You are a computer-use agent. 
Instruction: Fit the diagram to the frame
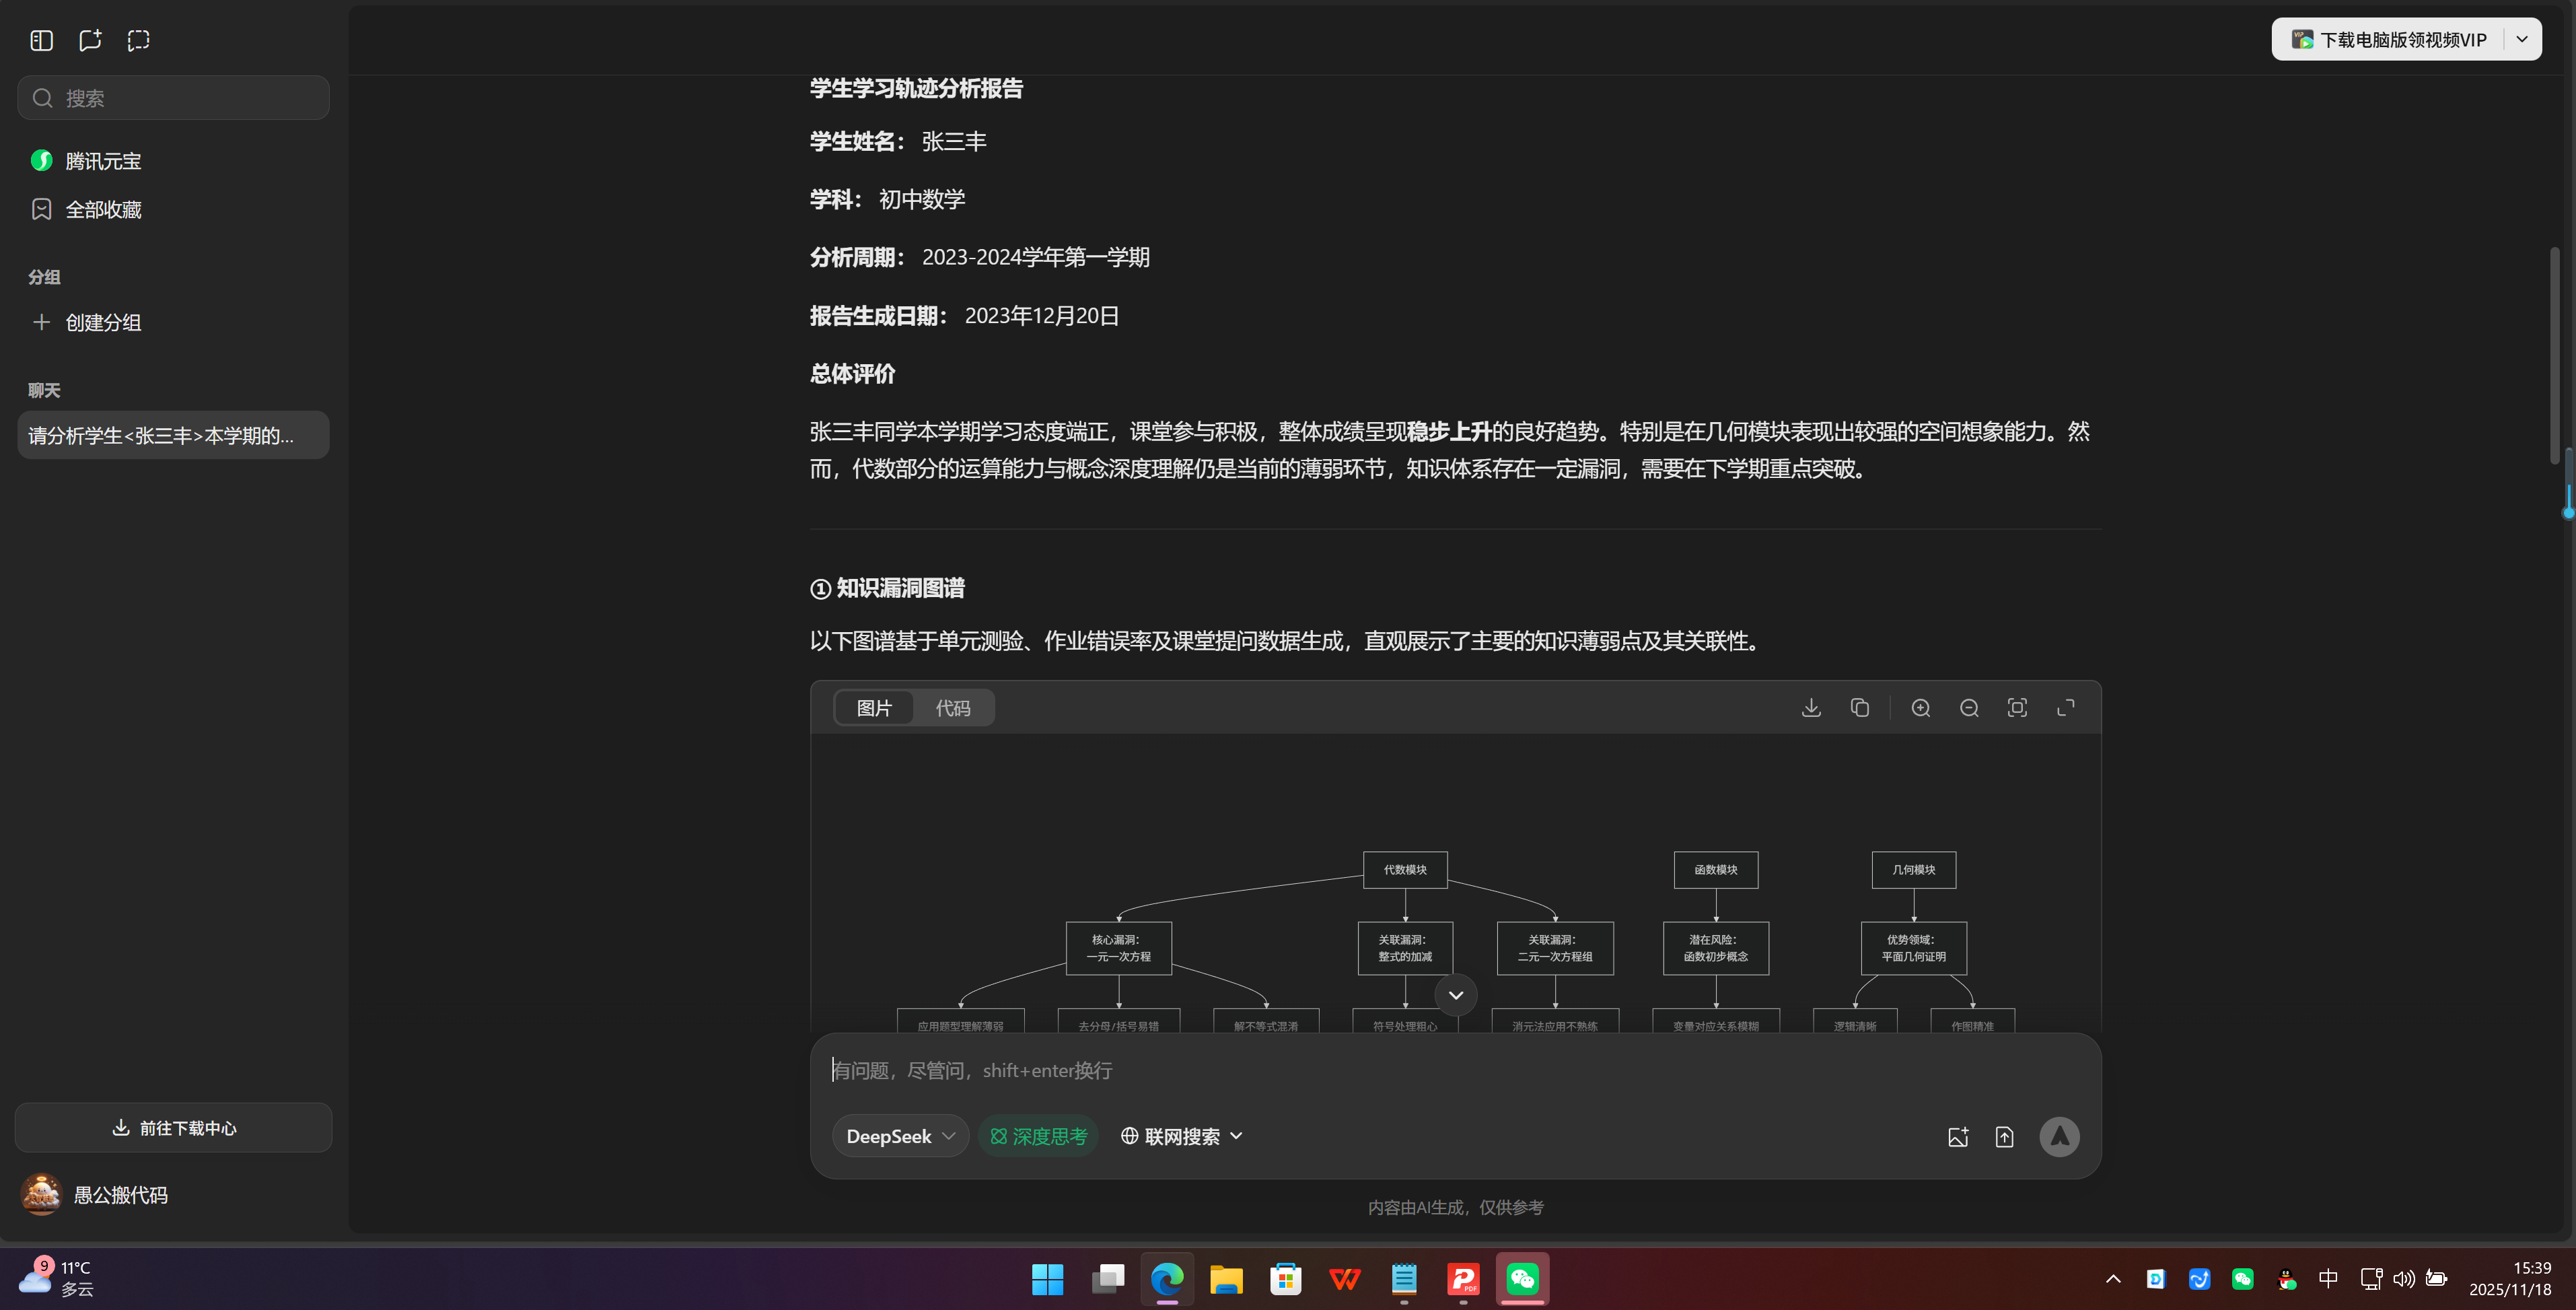coord(2016,707)
